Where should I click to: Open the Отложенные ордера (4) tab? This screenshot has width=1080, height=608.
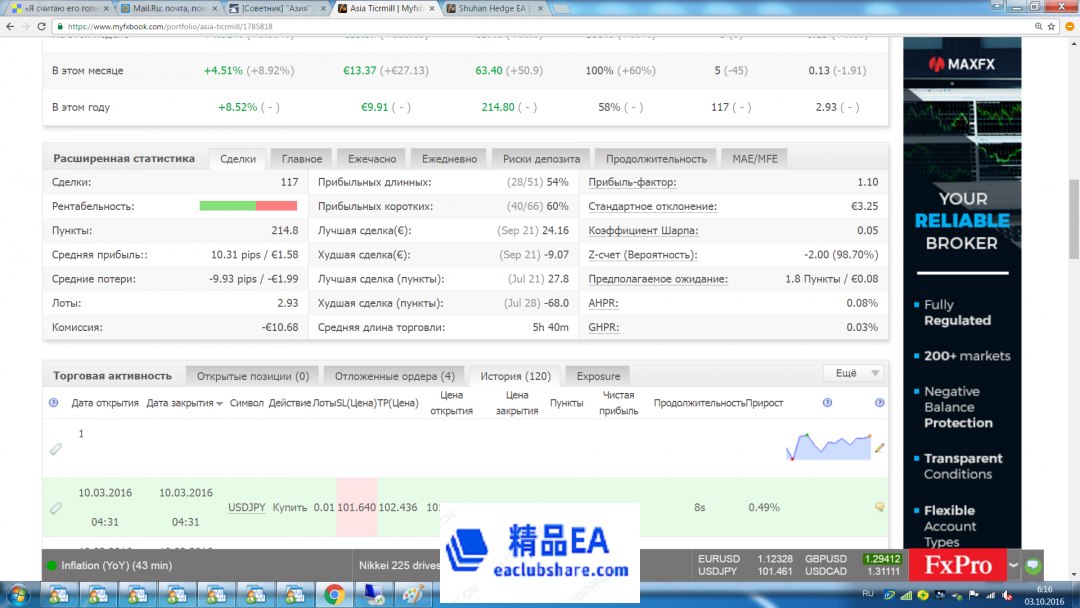click(x=394, y=376)
